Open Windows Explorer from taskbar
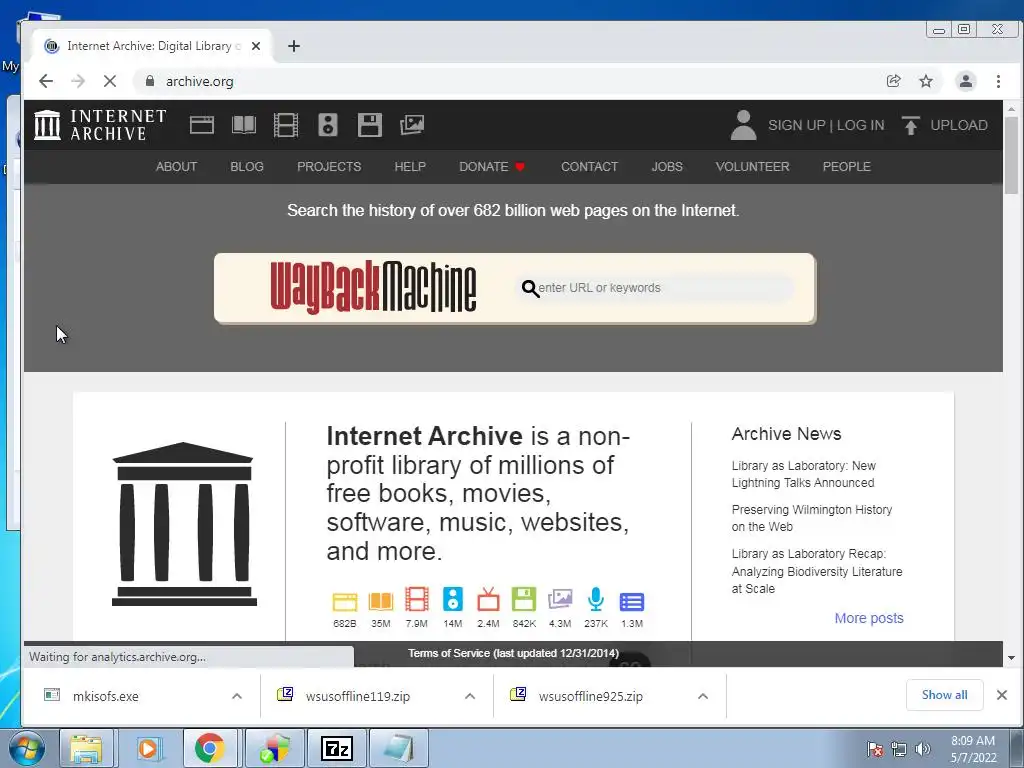This screenshot has height=768, width=1024. tap(86, 748)
